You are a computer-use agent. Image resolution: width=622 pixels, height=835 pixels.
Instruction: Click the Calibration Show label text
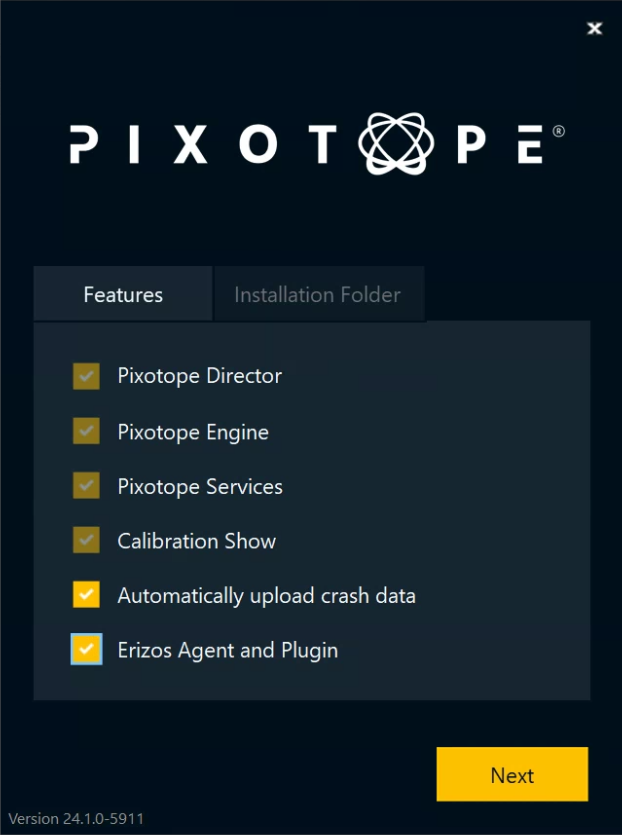(x=196, y=541)
